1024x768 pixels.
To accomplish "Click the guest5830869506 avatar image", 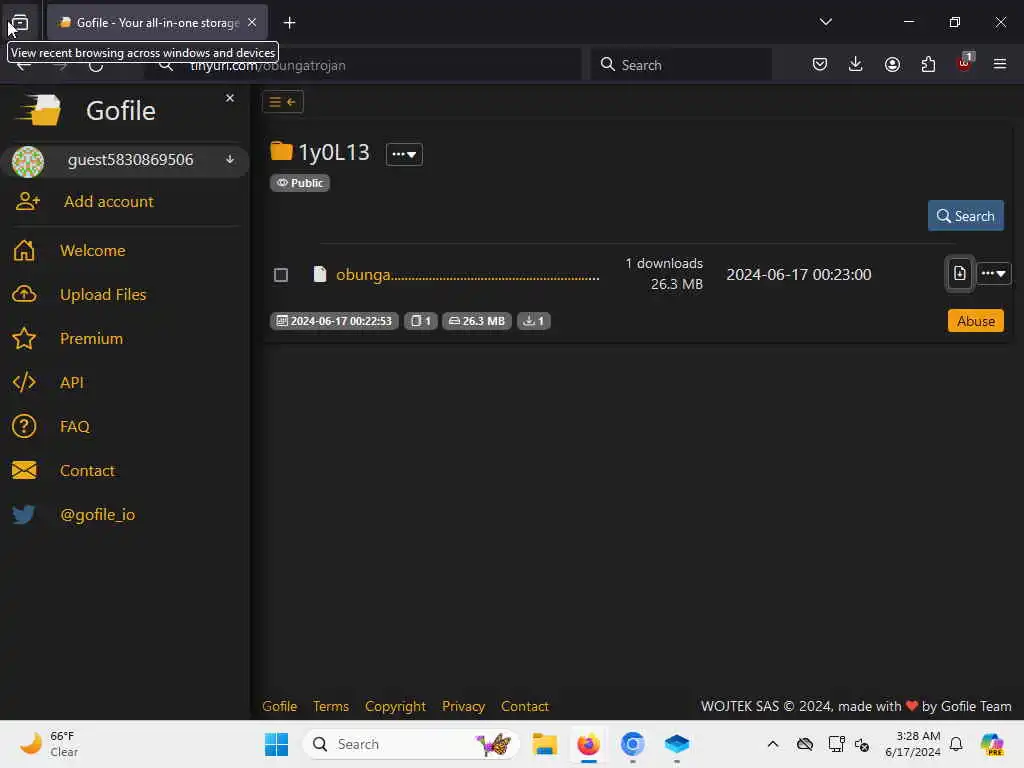I will [28, 161].
